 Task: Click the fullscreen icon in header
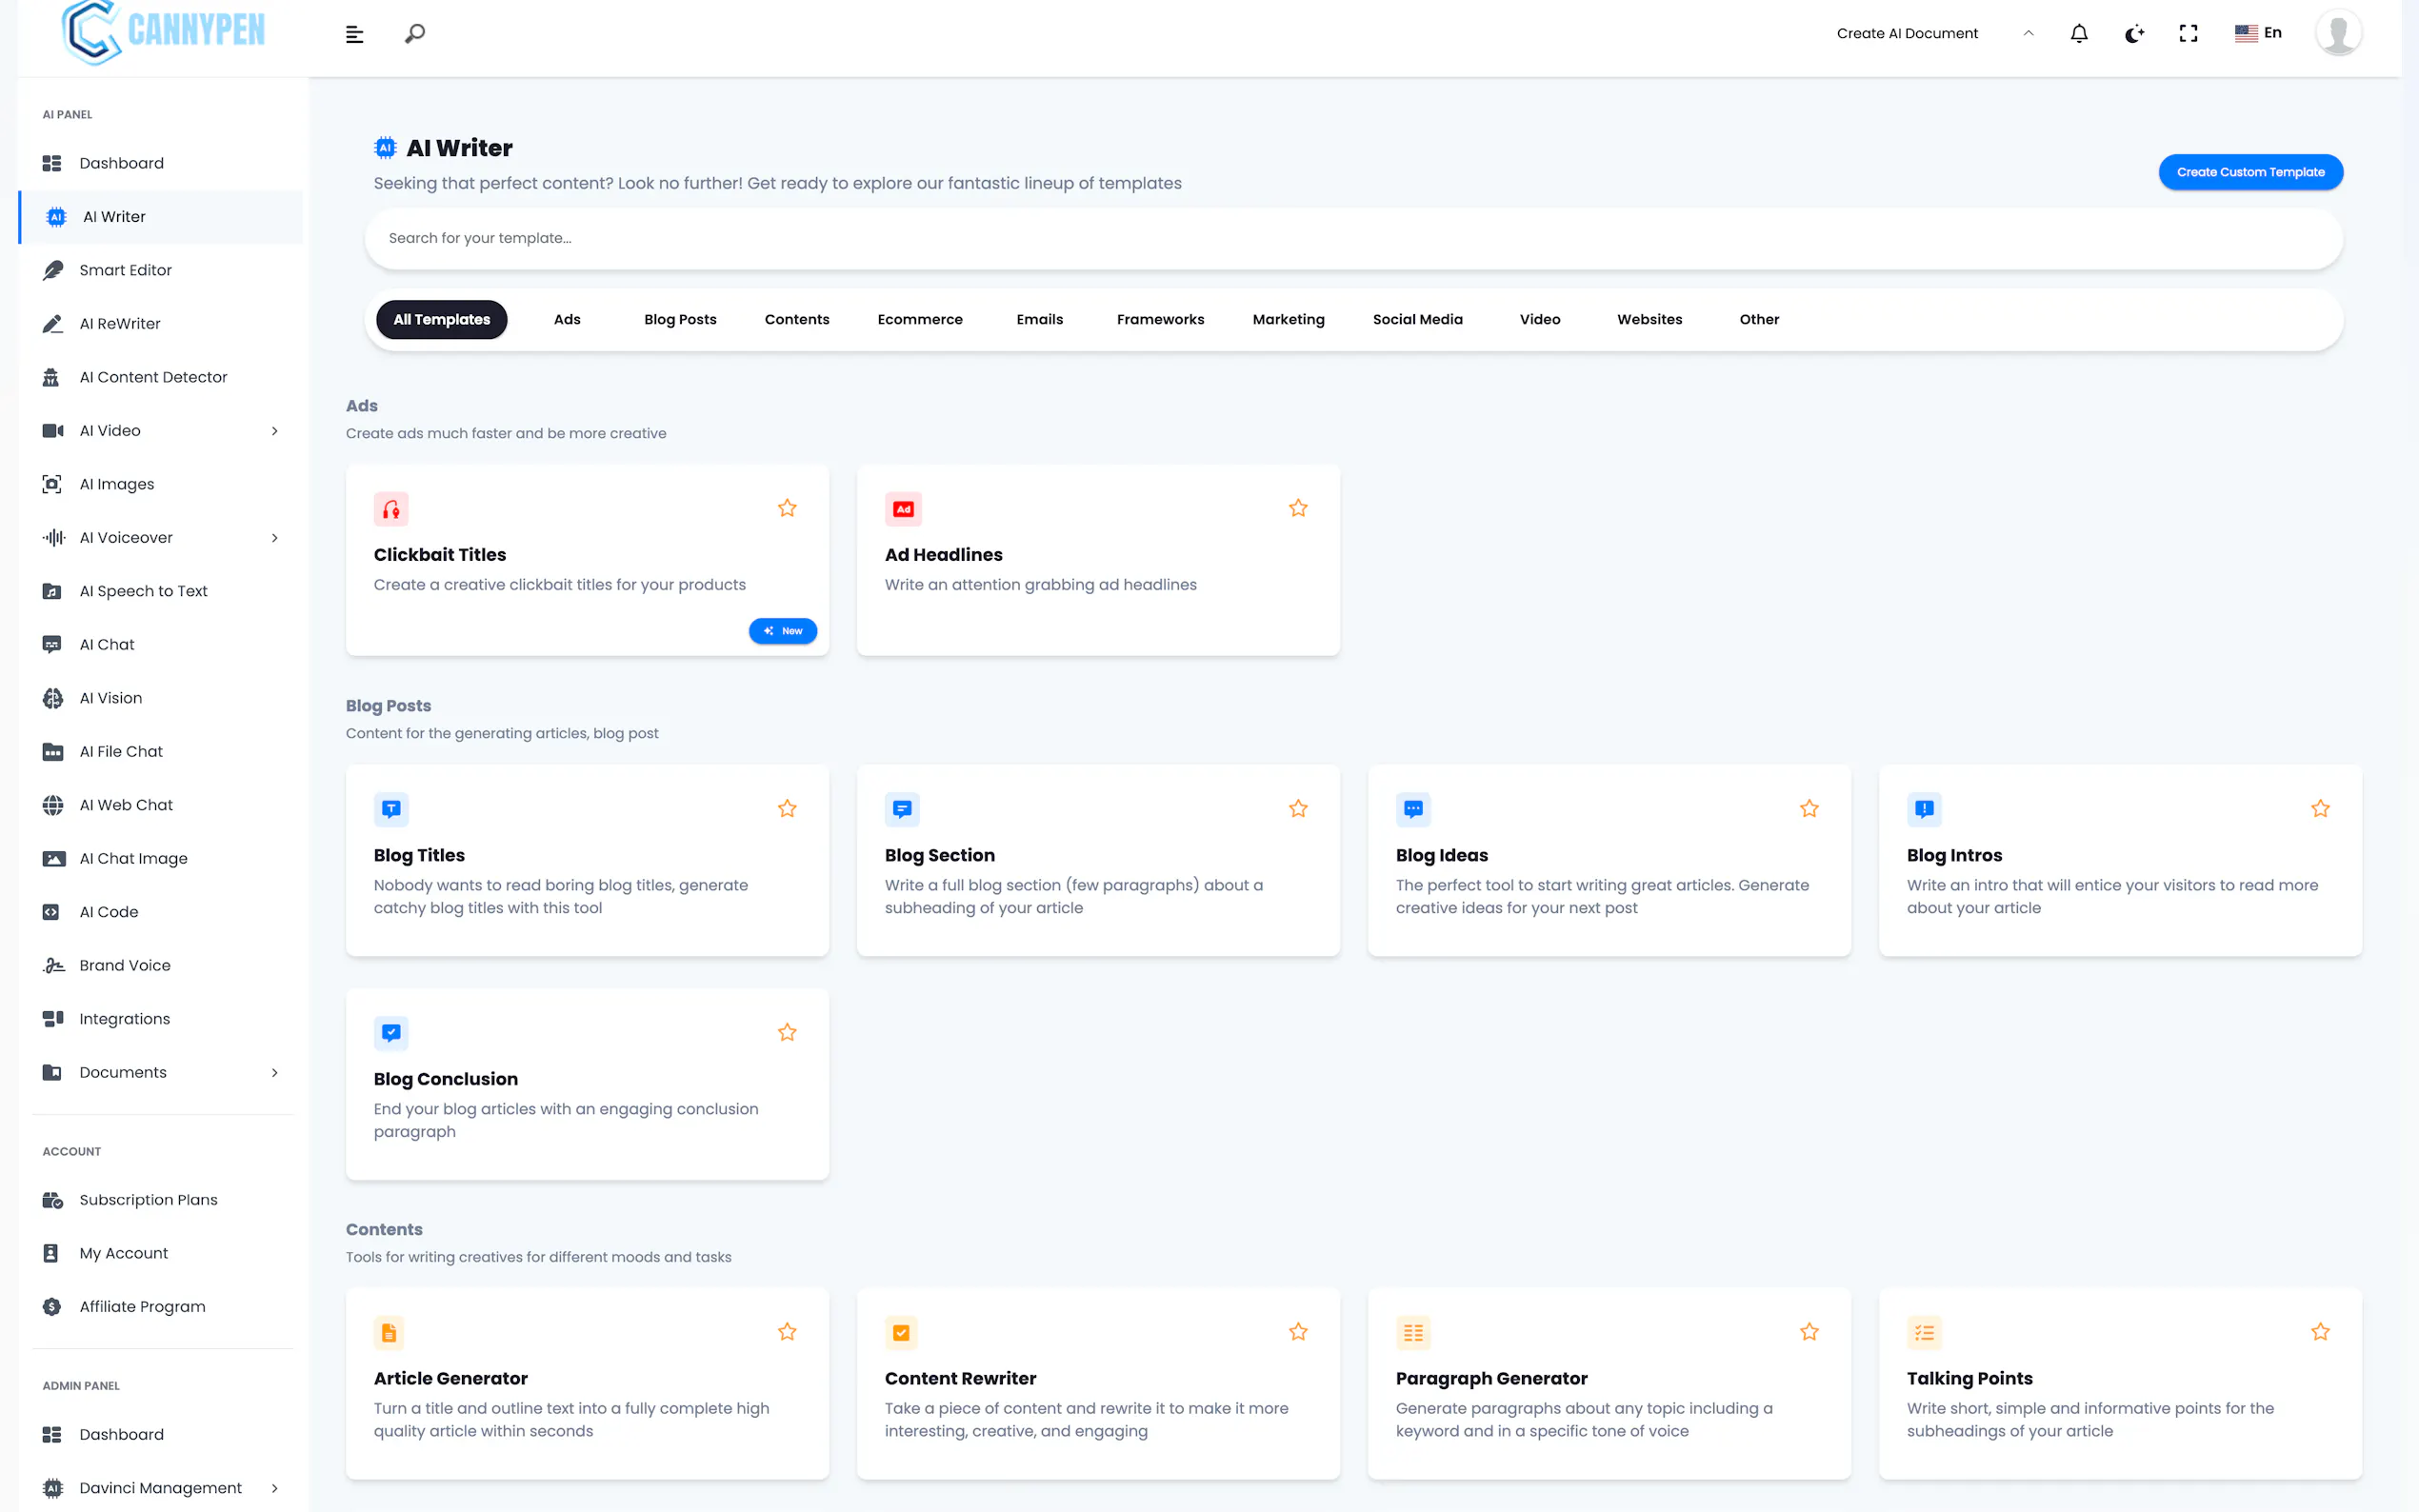2188,33
